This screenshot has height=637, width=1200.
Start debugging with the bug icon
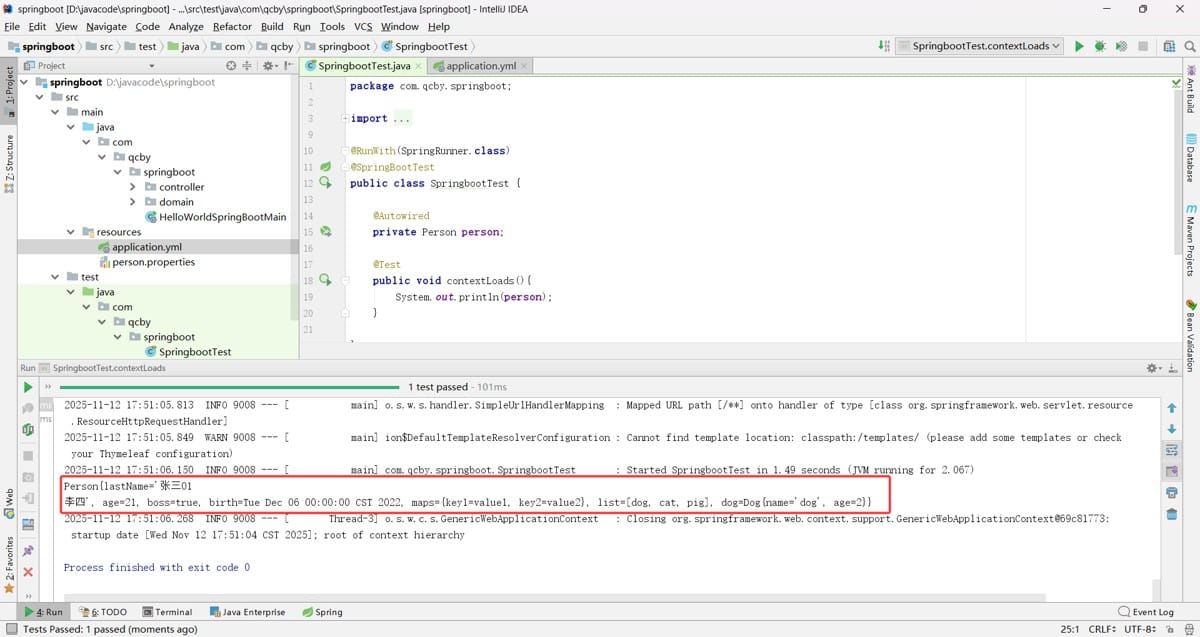[x=1100, y=46]
